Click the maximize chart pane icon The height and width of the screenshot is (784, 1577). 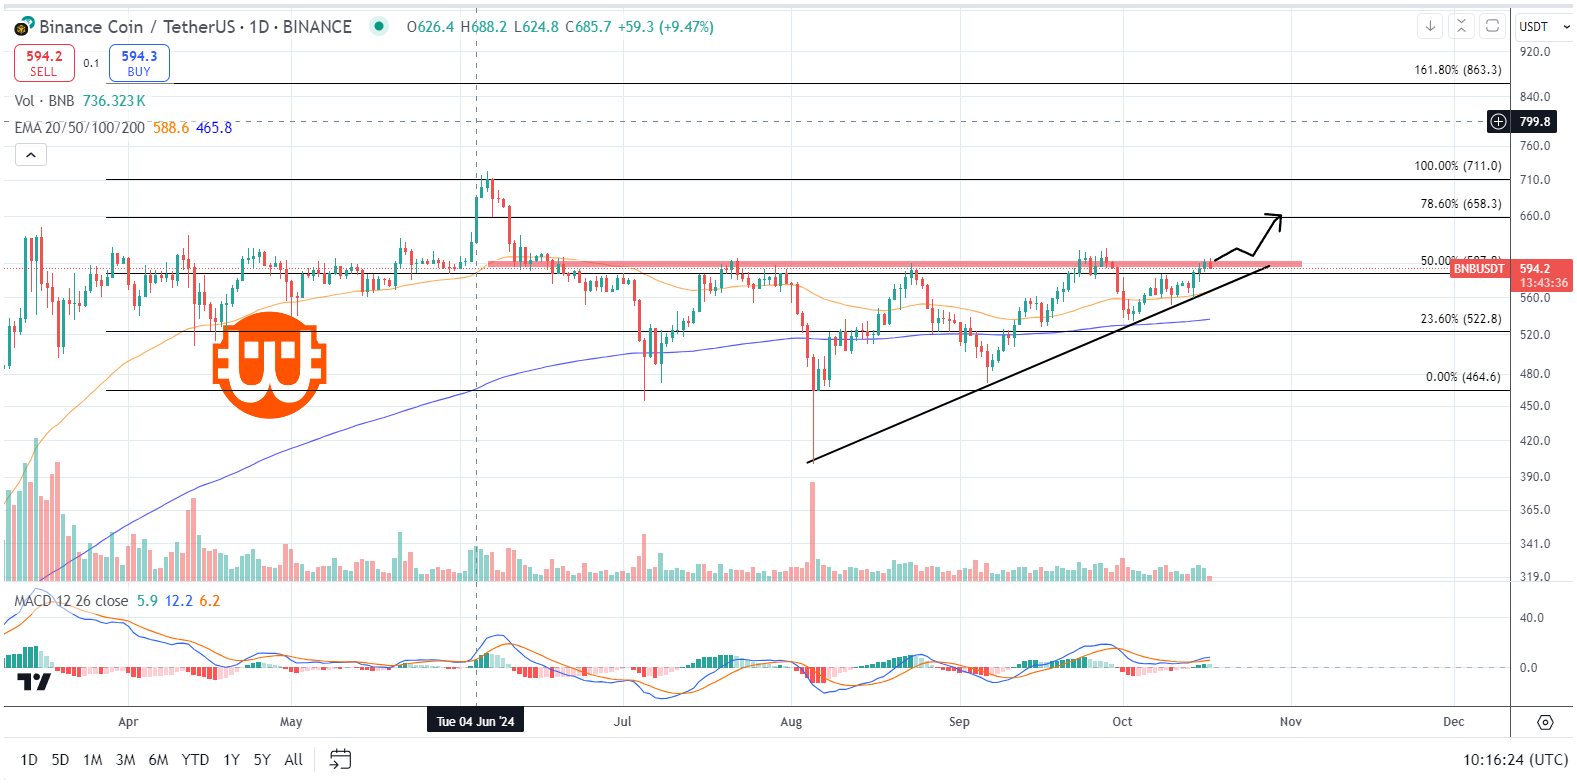[1492, 26]
